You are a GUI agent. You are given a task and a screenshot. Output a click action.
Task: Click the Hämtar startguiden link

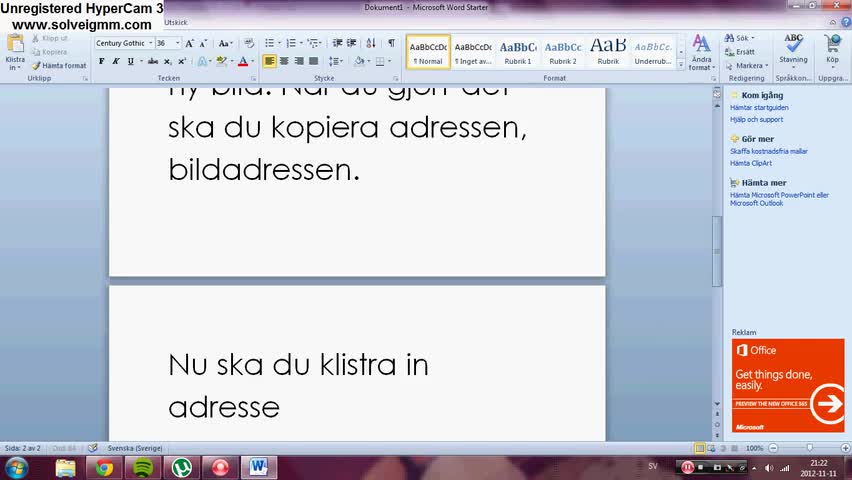(759, 108)
